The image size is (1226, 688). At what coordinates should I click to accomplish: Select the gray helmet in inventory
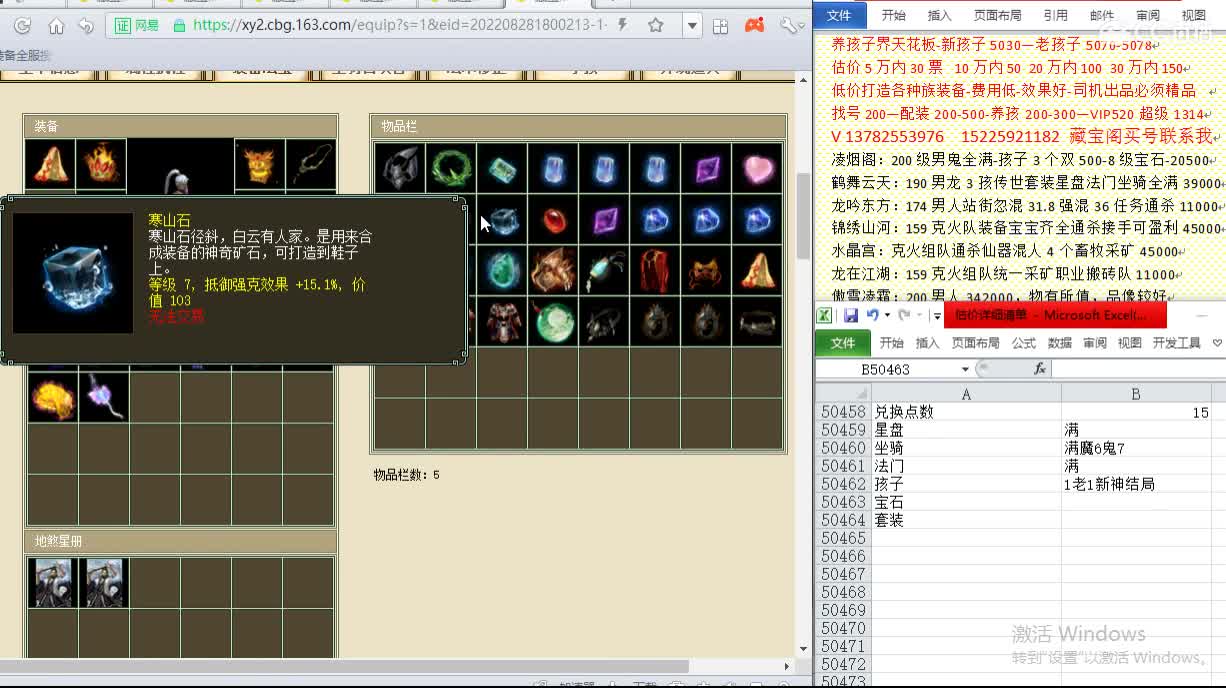(400, 169)
